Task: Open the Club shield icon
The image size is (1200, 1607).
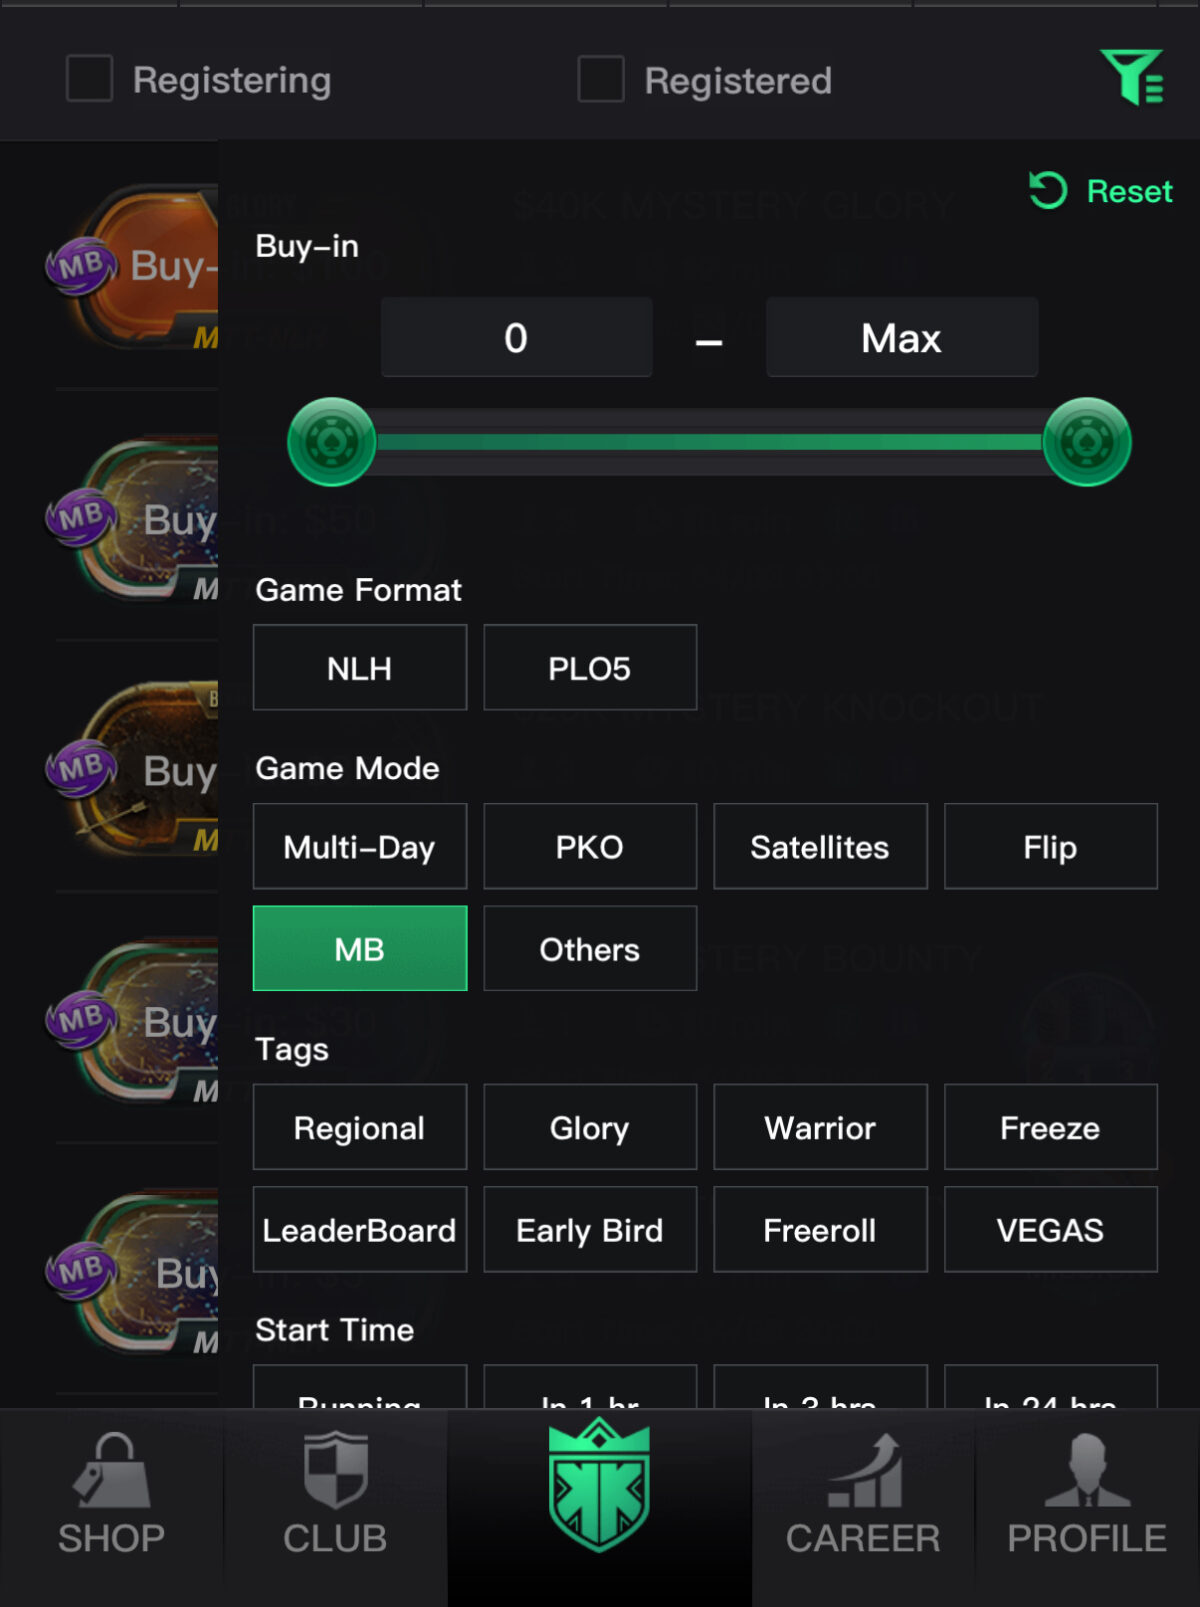Action: pyautogui.click(x=335, y=1470)
